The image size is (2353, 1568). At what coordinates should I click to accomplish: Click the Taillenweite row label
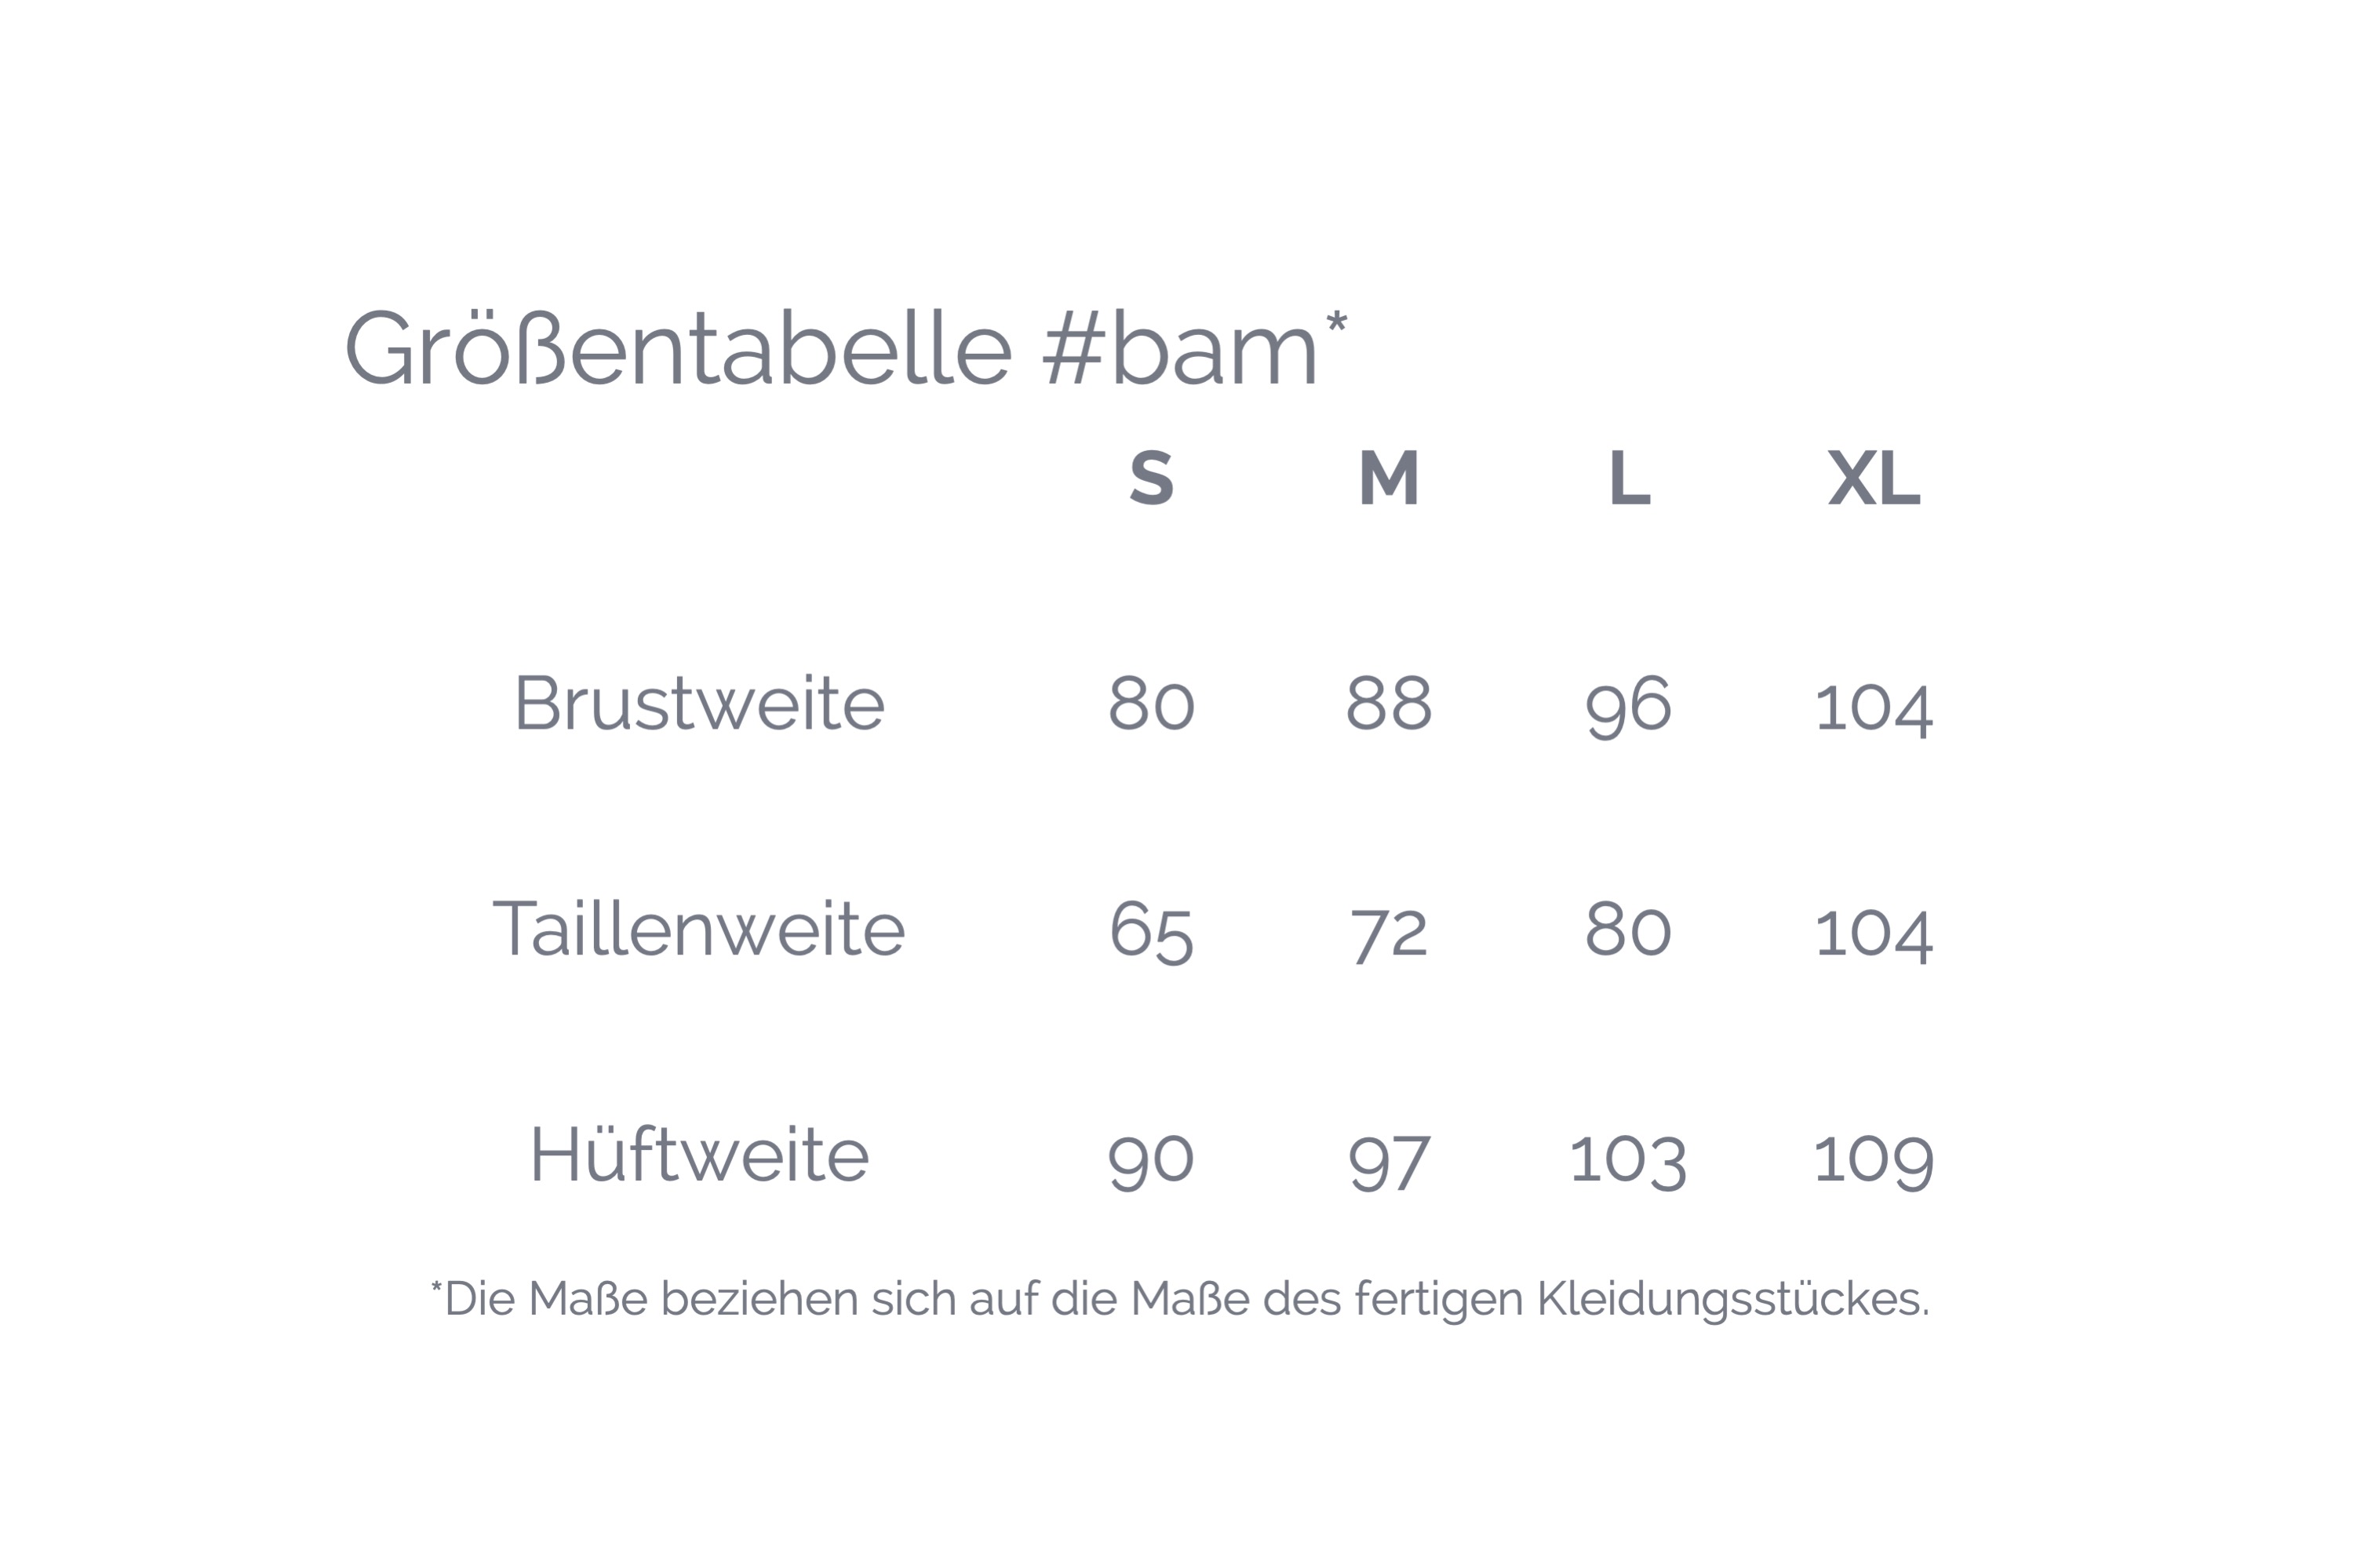point(699,929)
